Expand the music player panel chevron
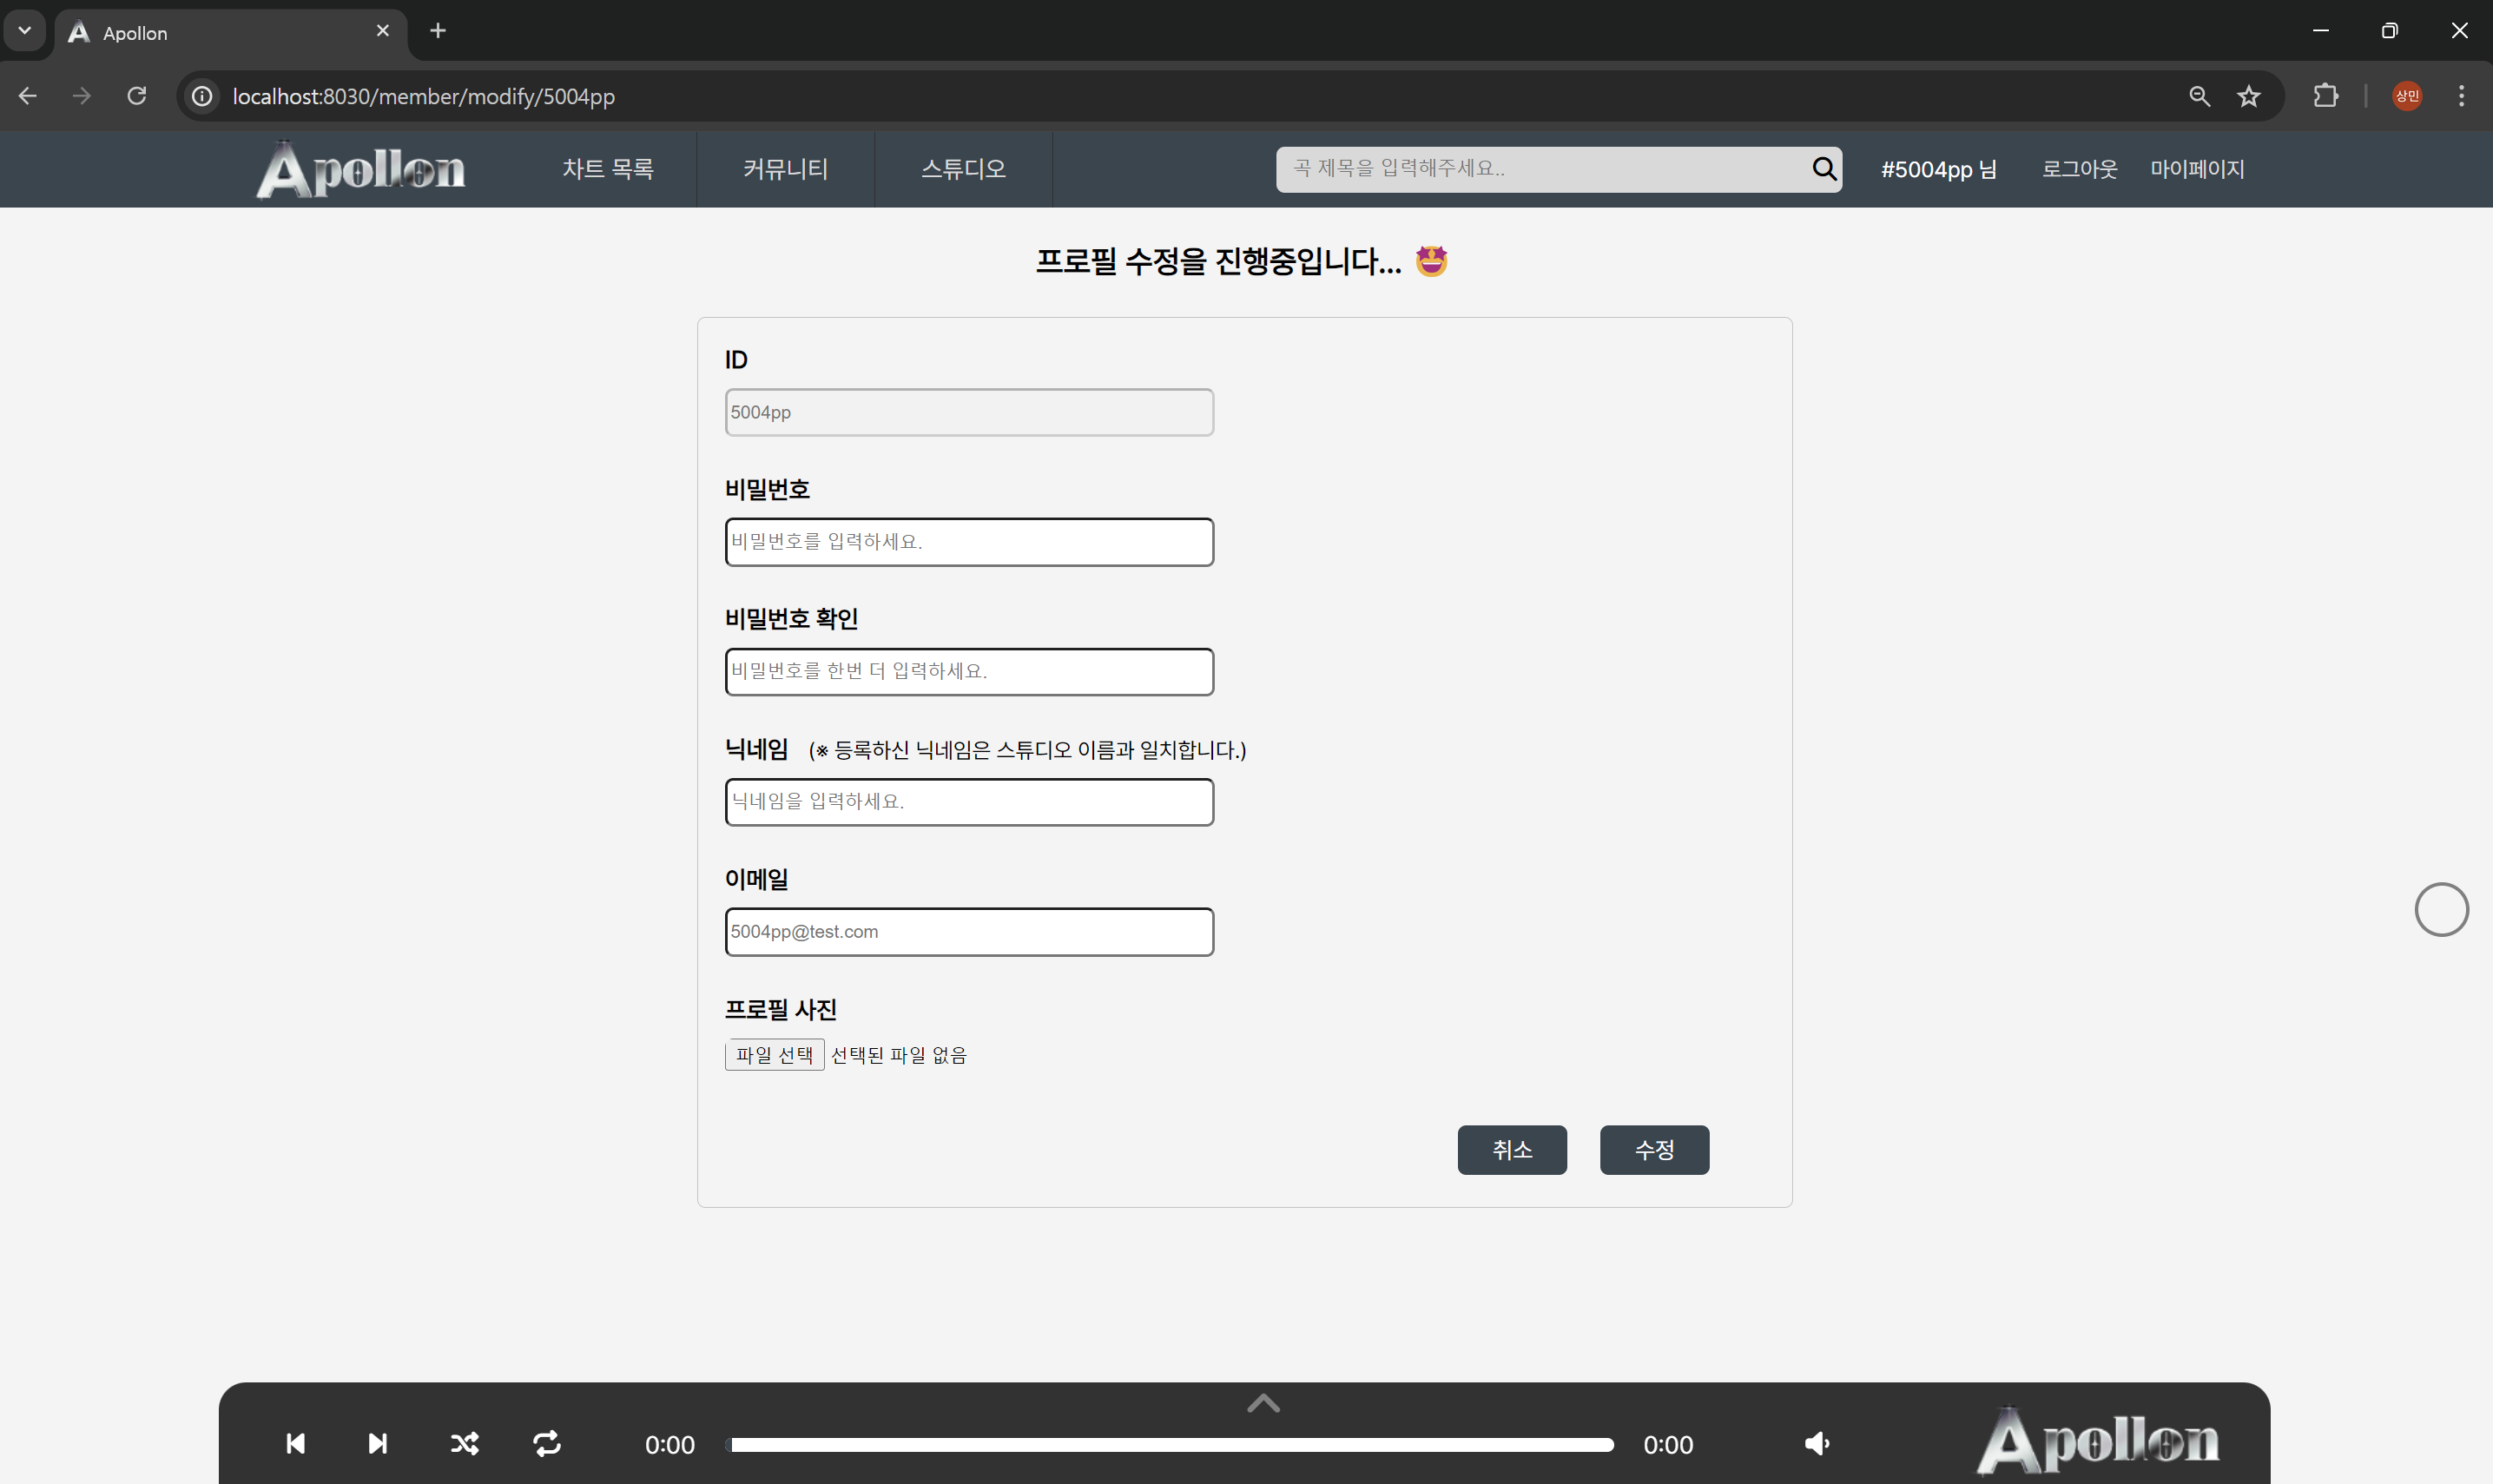Image resolution: width=2493 pixels, height=1484 pixels. [x=1263, y=1403]
